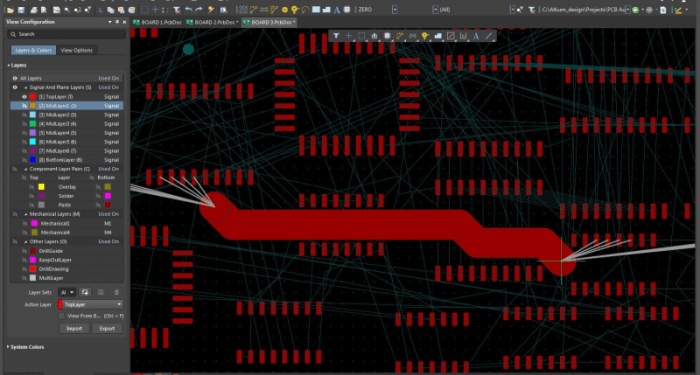Click the tuning meander icon on active bar
The height and width of the screenshot is (375, 700).
412,36
